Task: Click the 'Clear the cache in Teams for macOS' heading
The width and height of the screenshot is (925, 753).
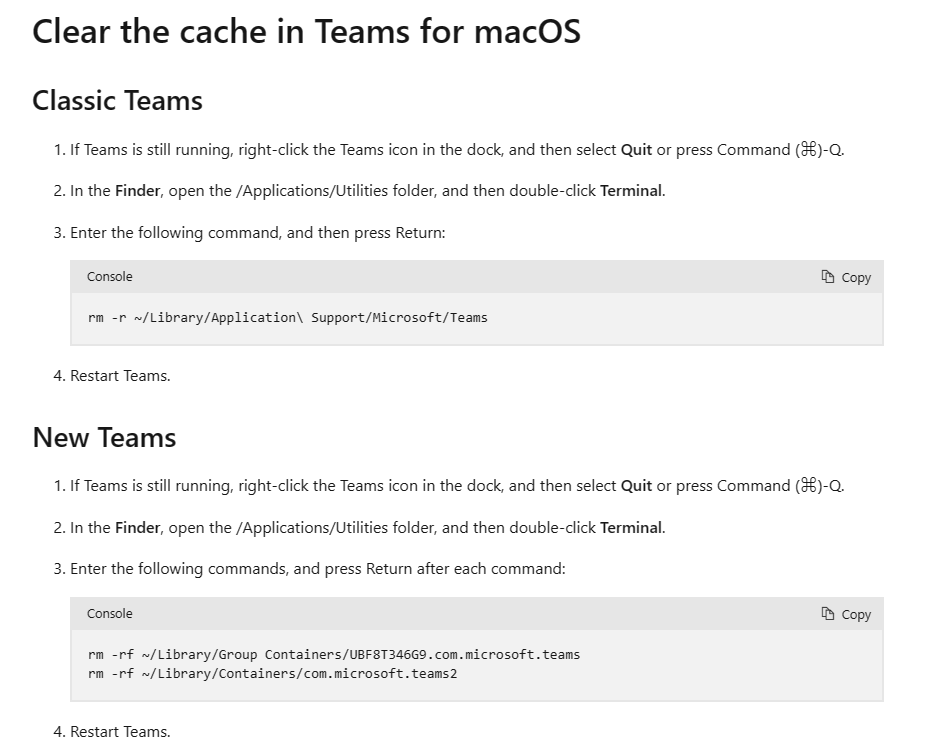Action: click(x=306, y=31)
